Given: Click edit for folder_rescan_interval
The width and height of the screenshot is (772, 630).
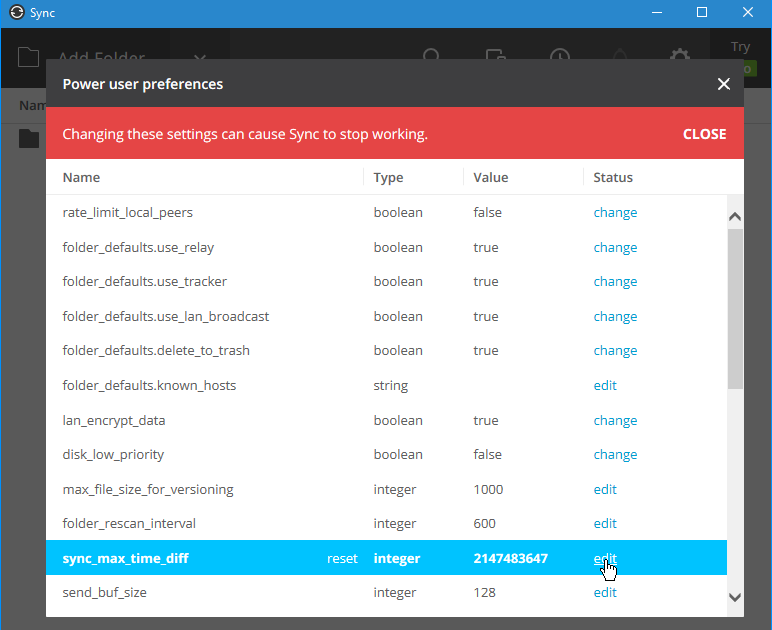Looking at the screenshot, I should tap(605, 523).
